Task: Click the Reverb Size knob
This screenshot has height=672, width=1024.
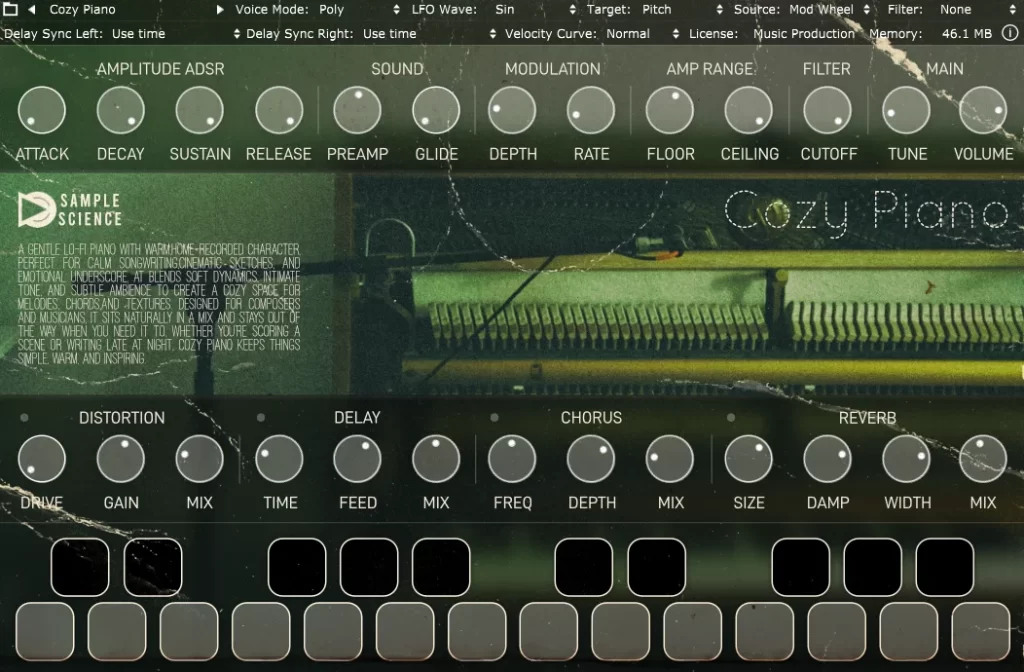Action: point(748,459)
